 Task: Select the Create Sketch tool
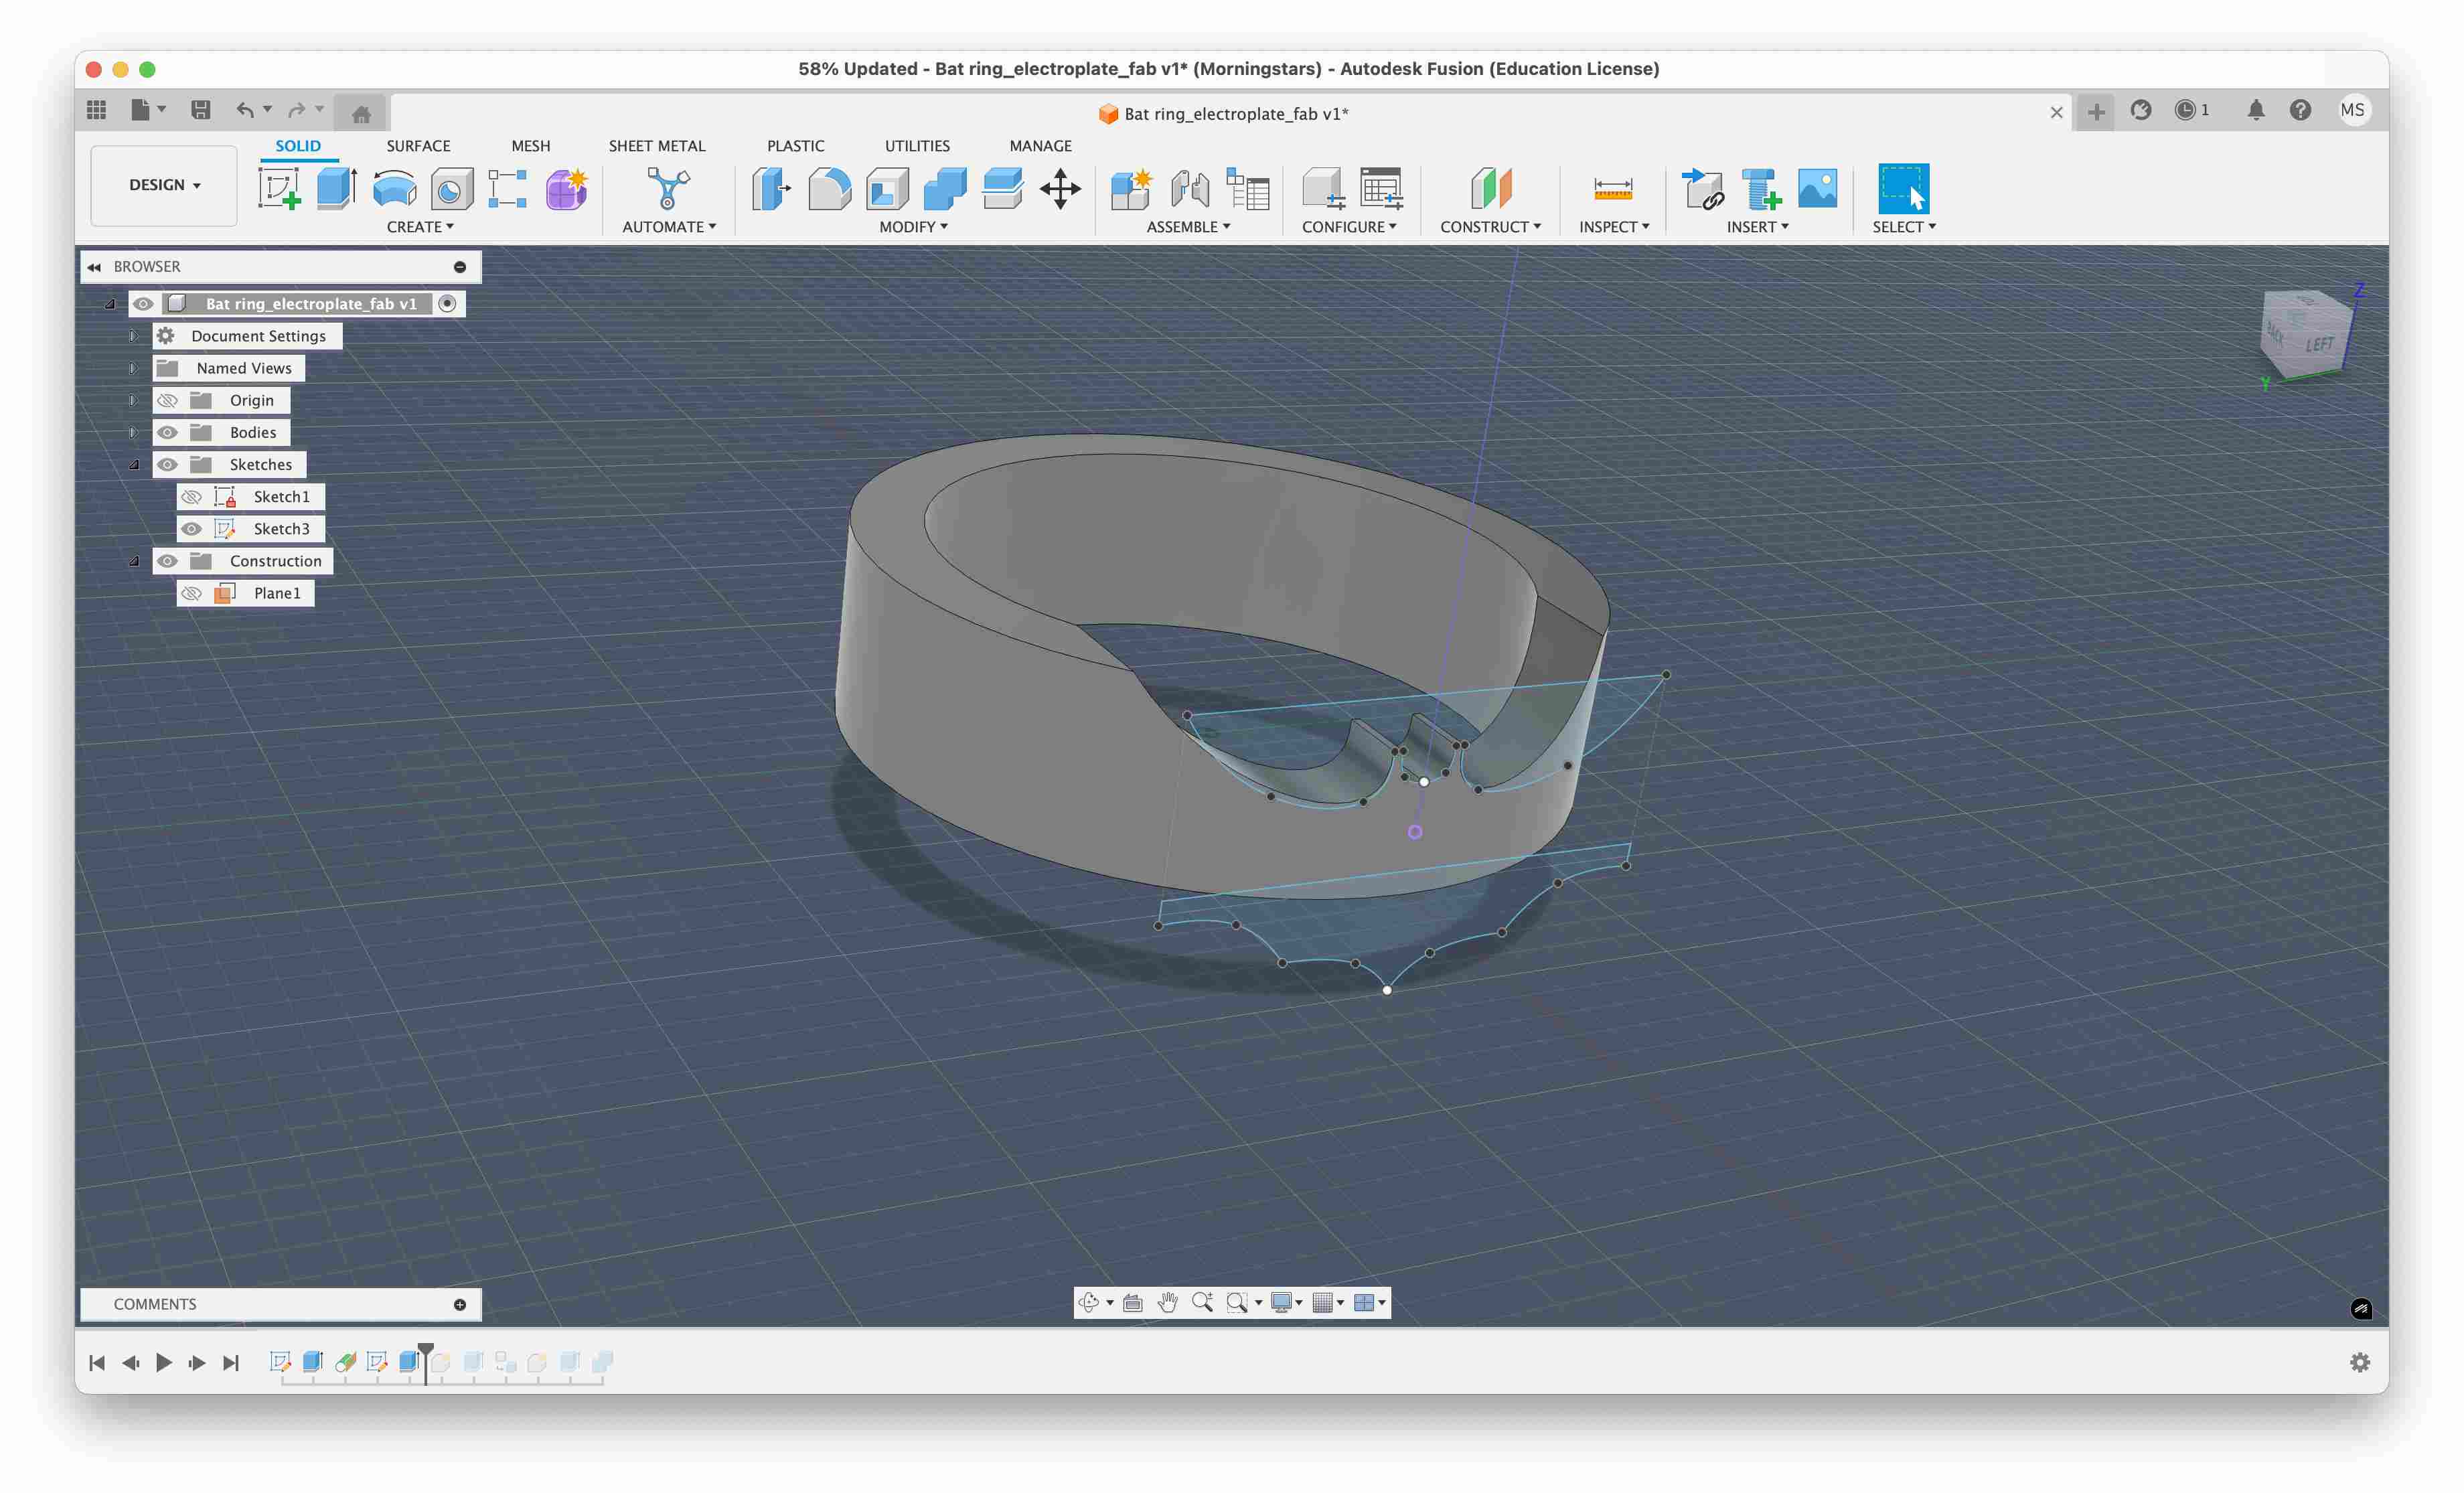click(279, 188)
